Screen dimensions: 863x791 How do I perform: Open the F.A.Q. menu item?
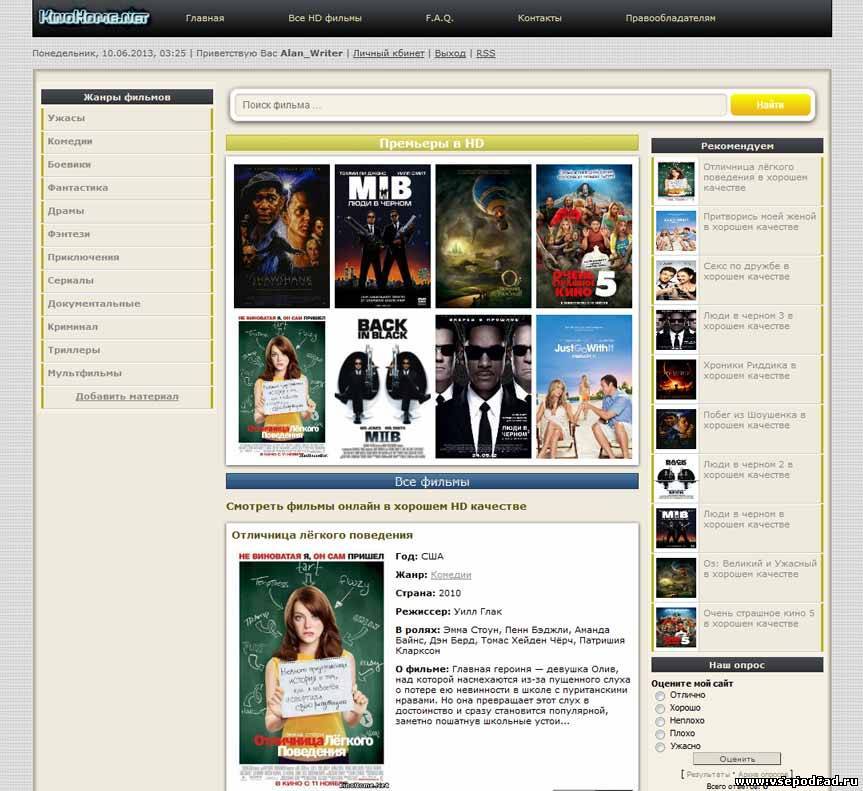click(x=439, y=18)
